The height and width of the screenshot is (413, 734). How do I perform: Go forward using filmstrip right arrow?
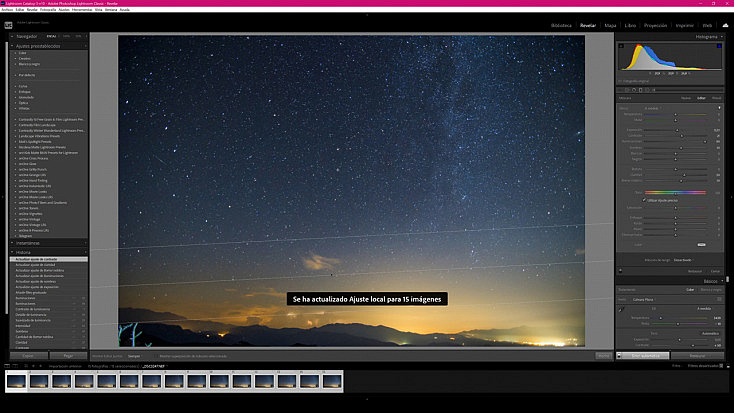point(41,366)
